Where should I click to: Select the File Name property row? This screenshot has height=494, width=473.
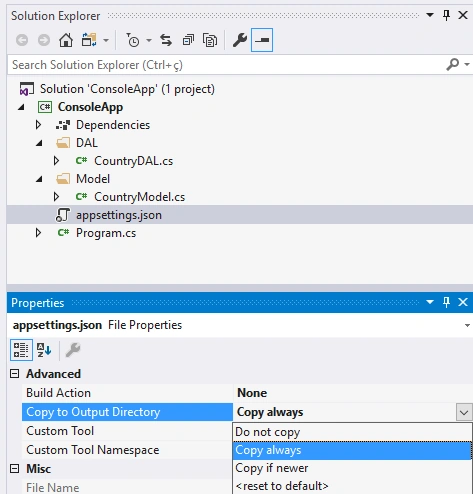(x=127, y=487)
